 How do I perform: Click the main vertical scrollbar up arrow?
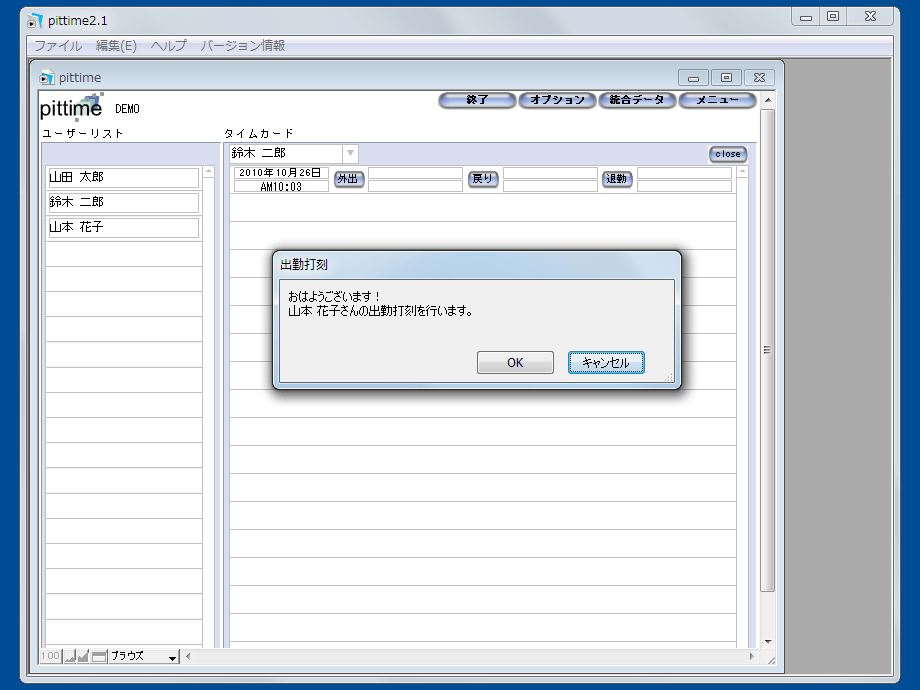pos(768,100)
